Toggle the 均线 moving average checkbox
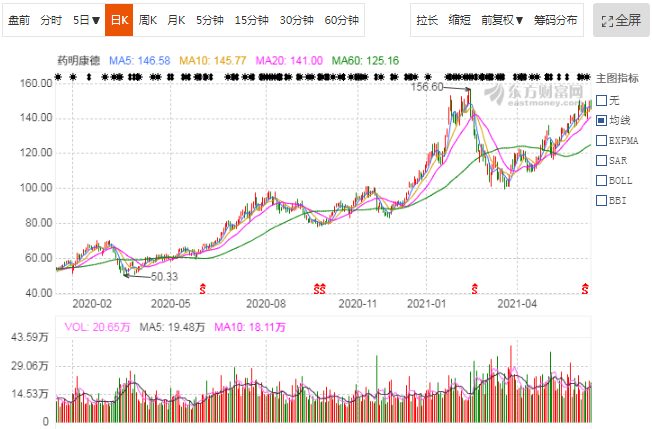 tap(601, 120)
